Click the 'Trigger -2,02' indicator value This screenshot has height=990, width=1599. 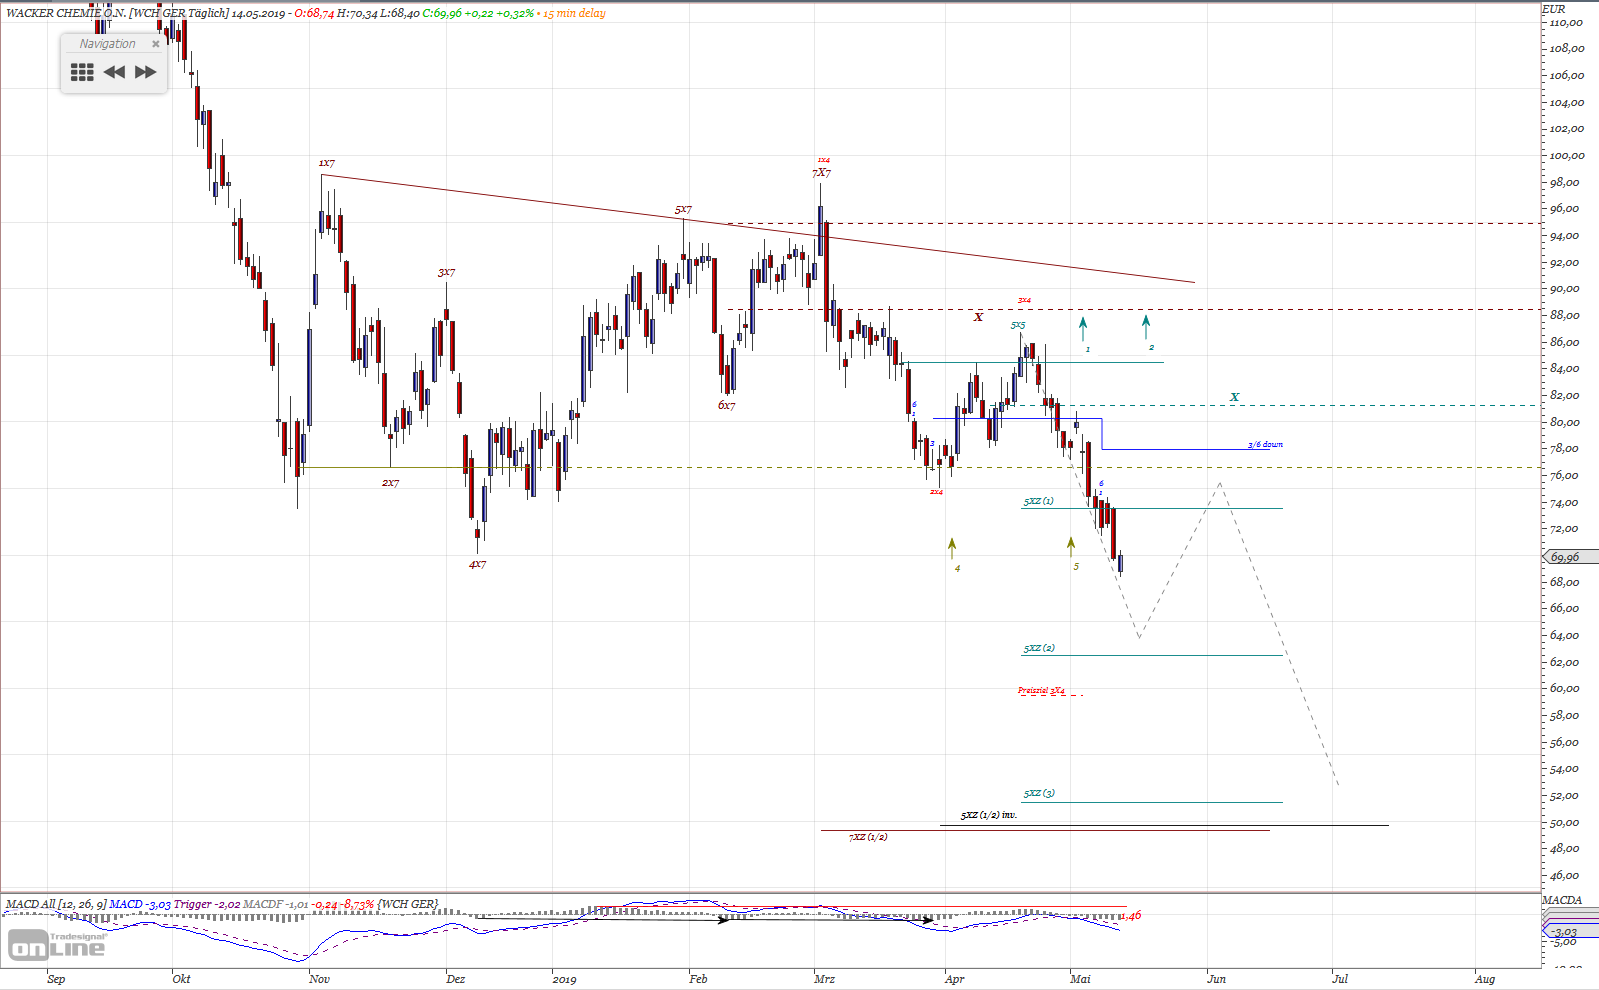[207, 904]
